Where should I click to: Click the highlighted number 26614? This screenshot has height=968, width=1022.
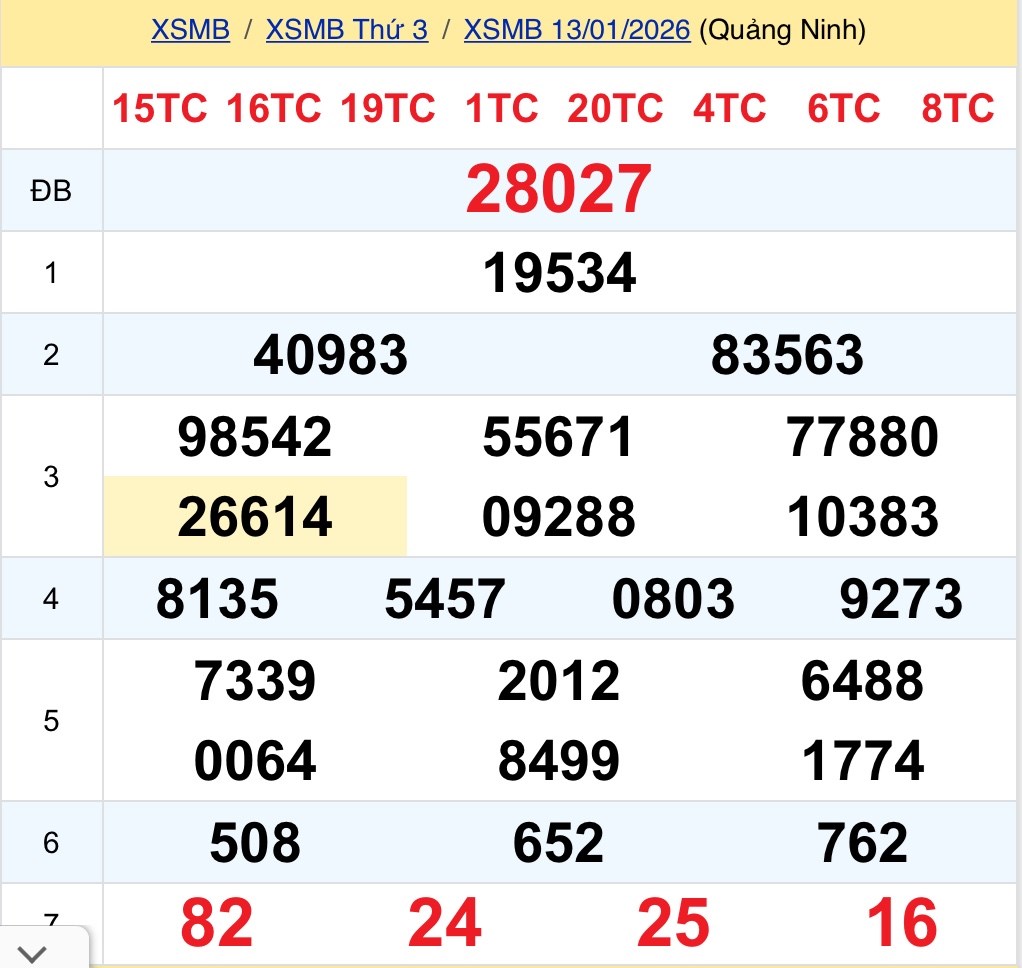[x=255, y=517]
